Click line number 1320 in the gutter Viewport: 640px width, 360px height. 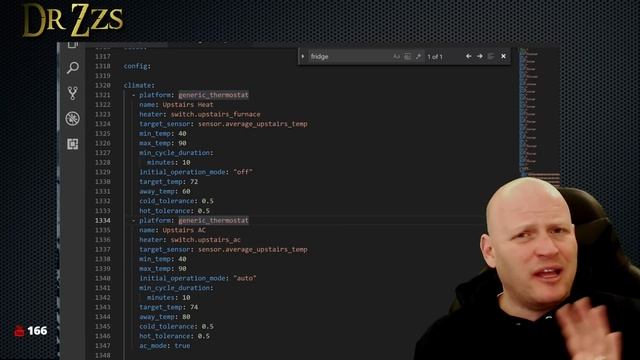(102, 85)
